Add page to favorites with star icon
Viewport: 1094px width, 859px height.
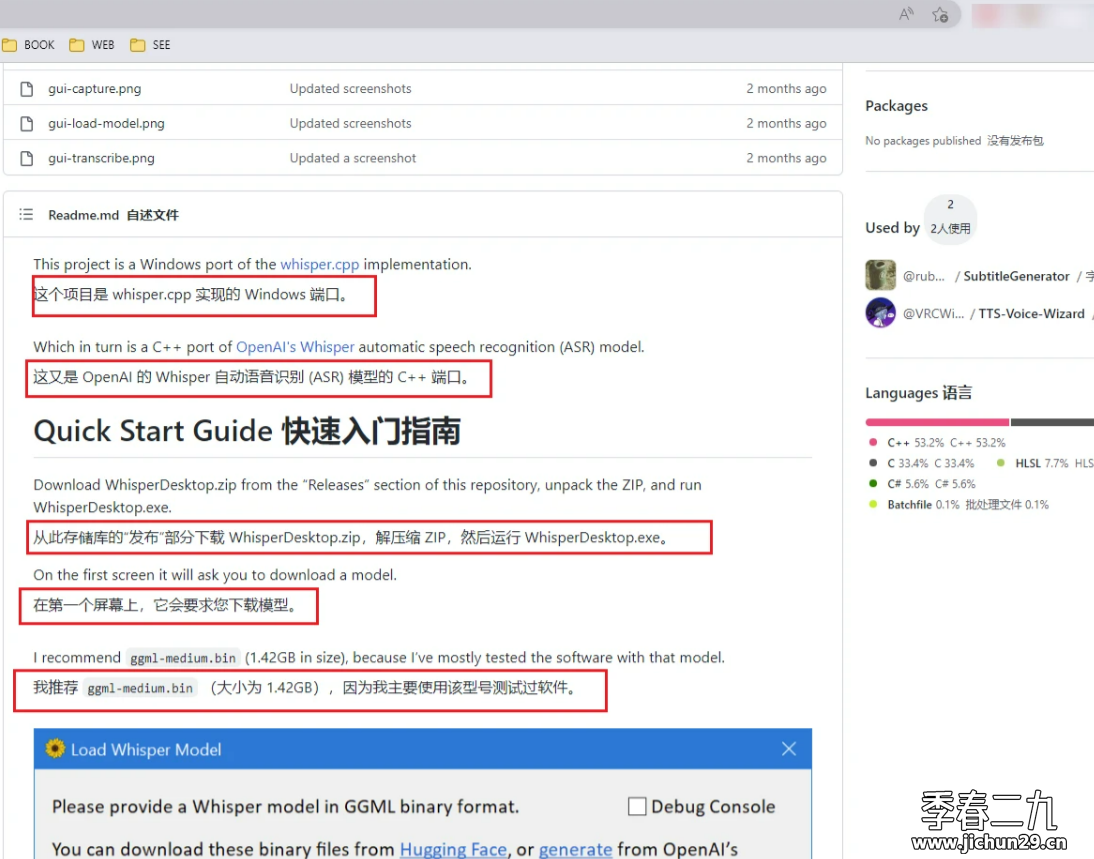click(940, 15)
